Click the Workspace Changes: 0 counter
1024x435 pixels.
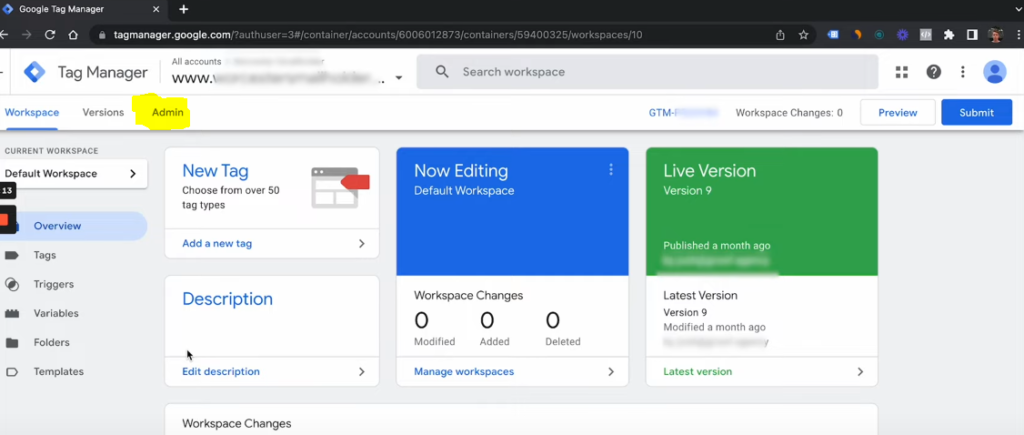point(789,112)
